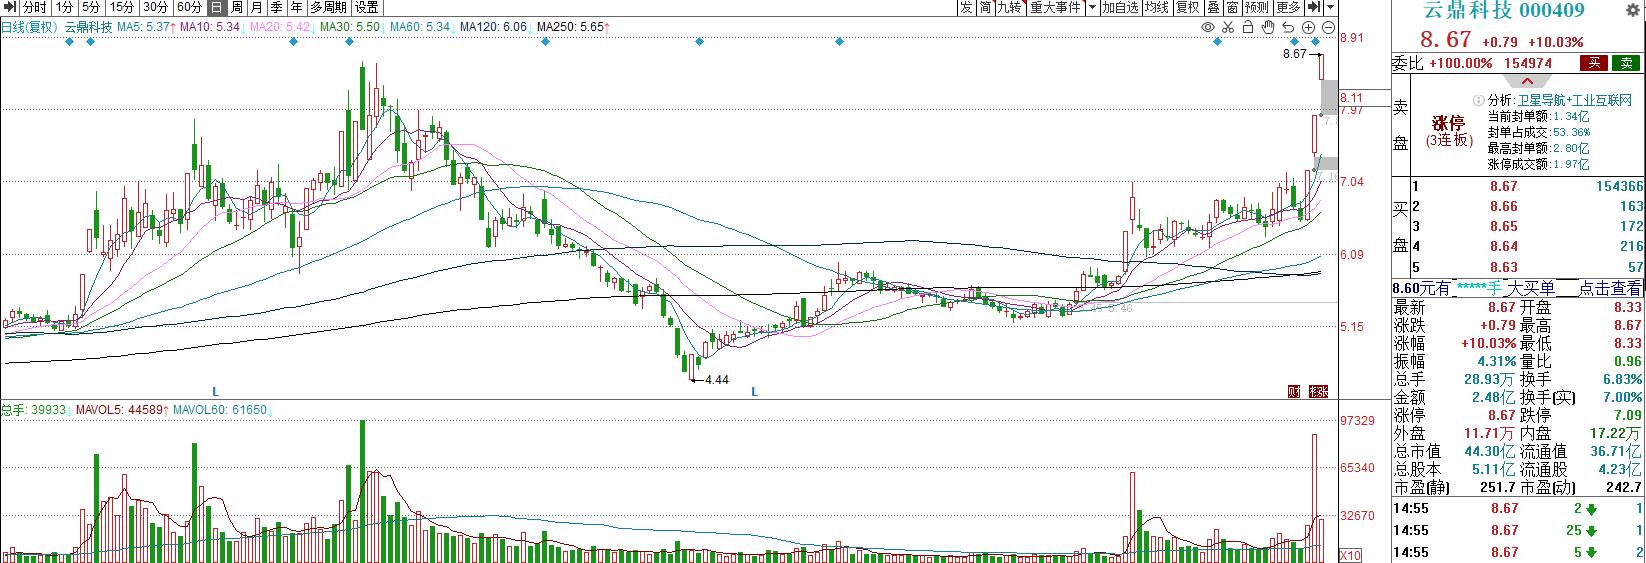The height and width of the screenshot is (563, 1646).
Task: Select the 15分 period
Action: point(122,7)
